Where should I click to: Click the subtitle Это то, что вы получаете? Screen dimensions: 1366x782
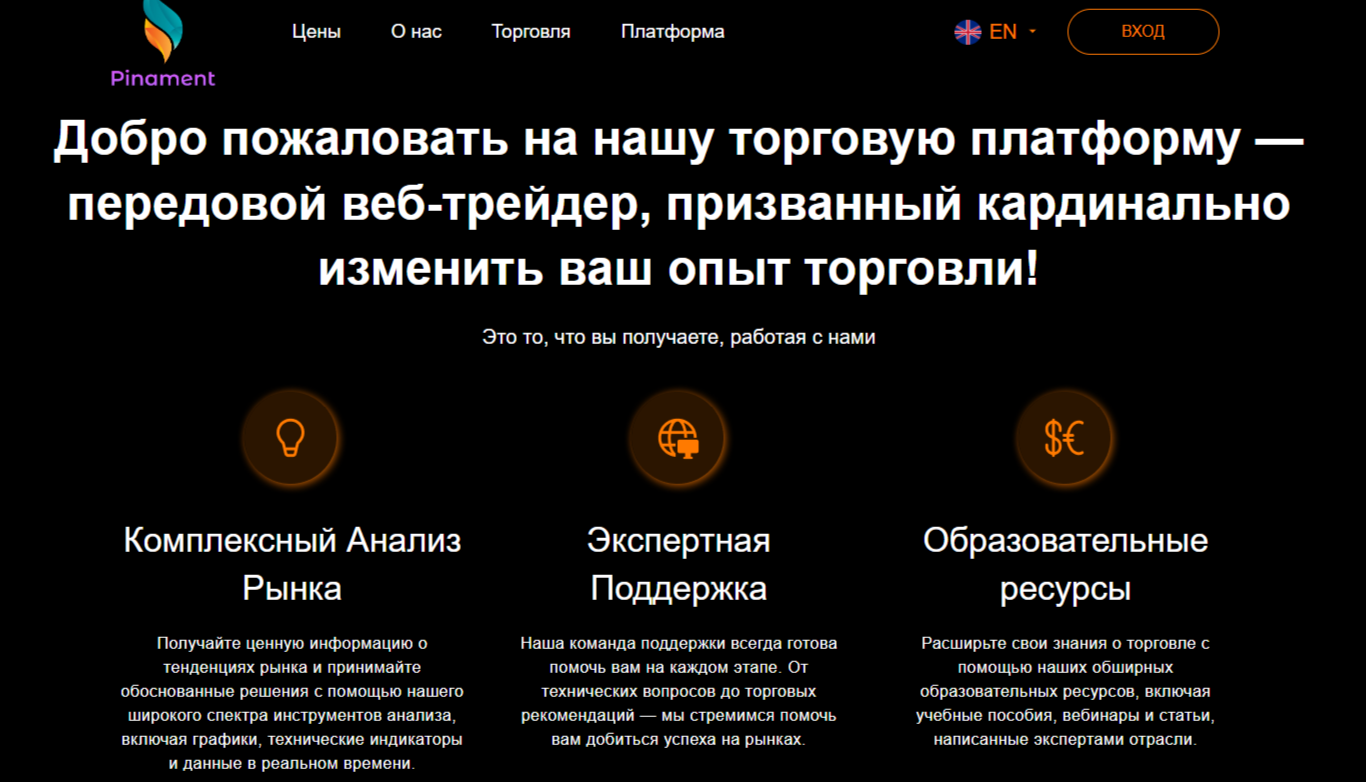(x=679, y=337)
